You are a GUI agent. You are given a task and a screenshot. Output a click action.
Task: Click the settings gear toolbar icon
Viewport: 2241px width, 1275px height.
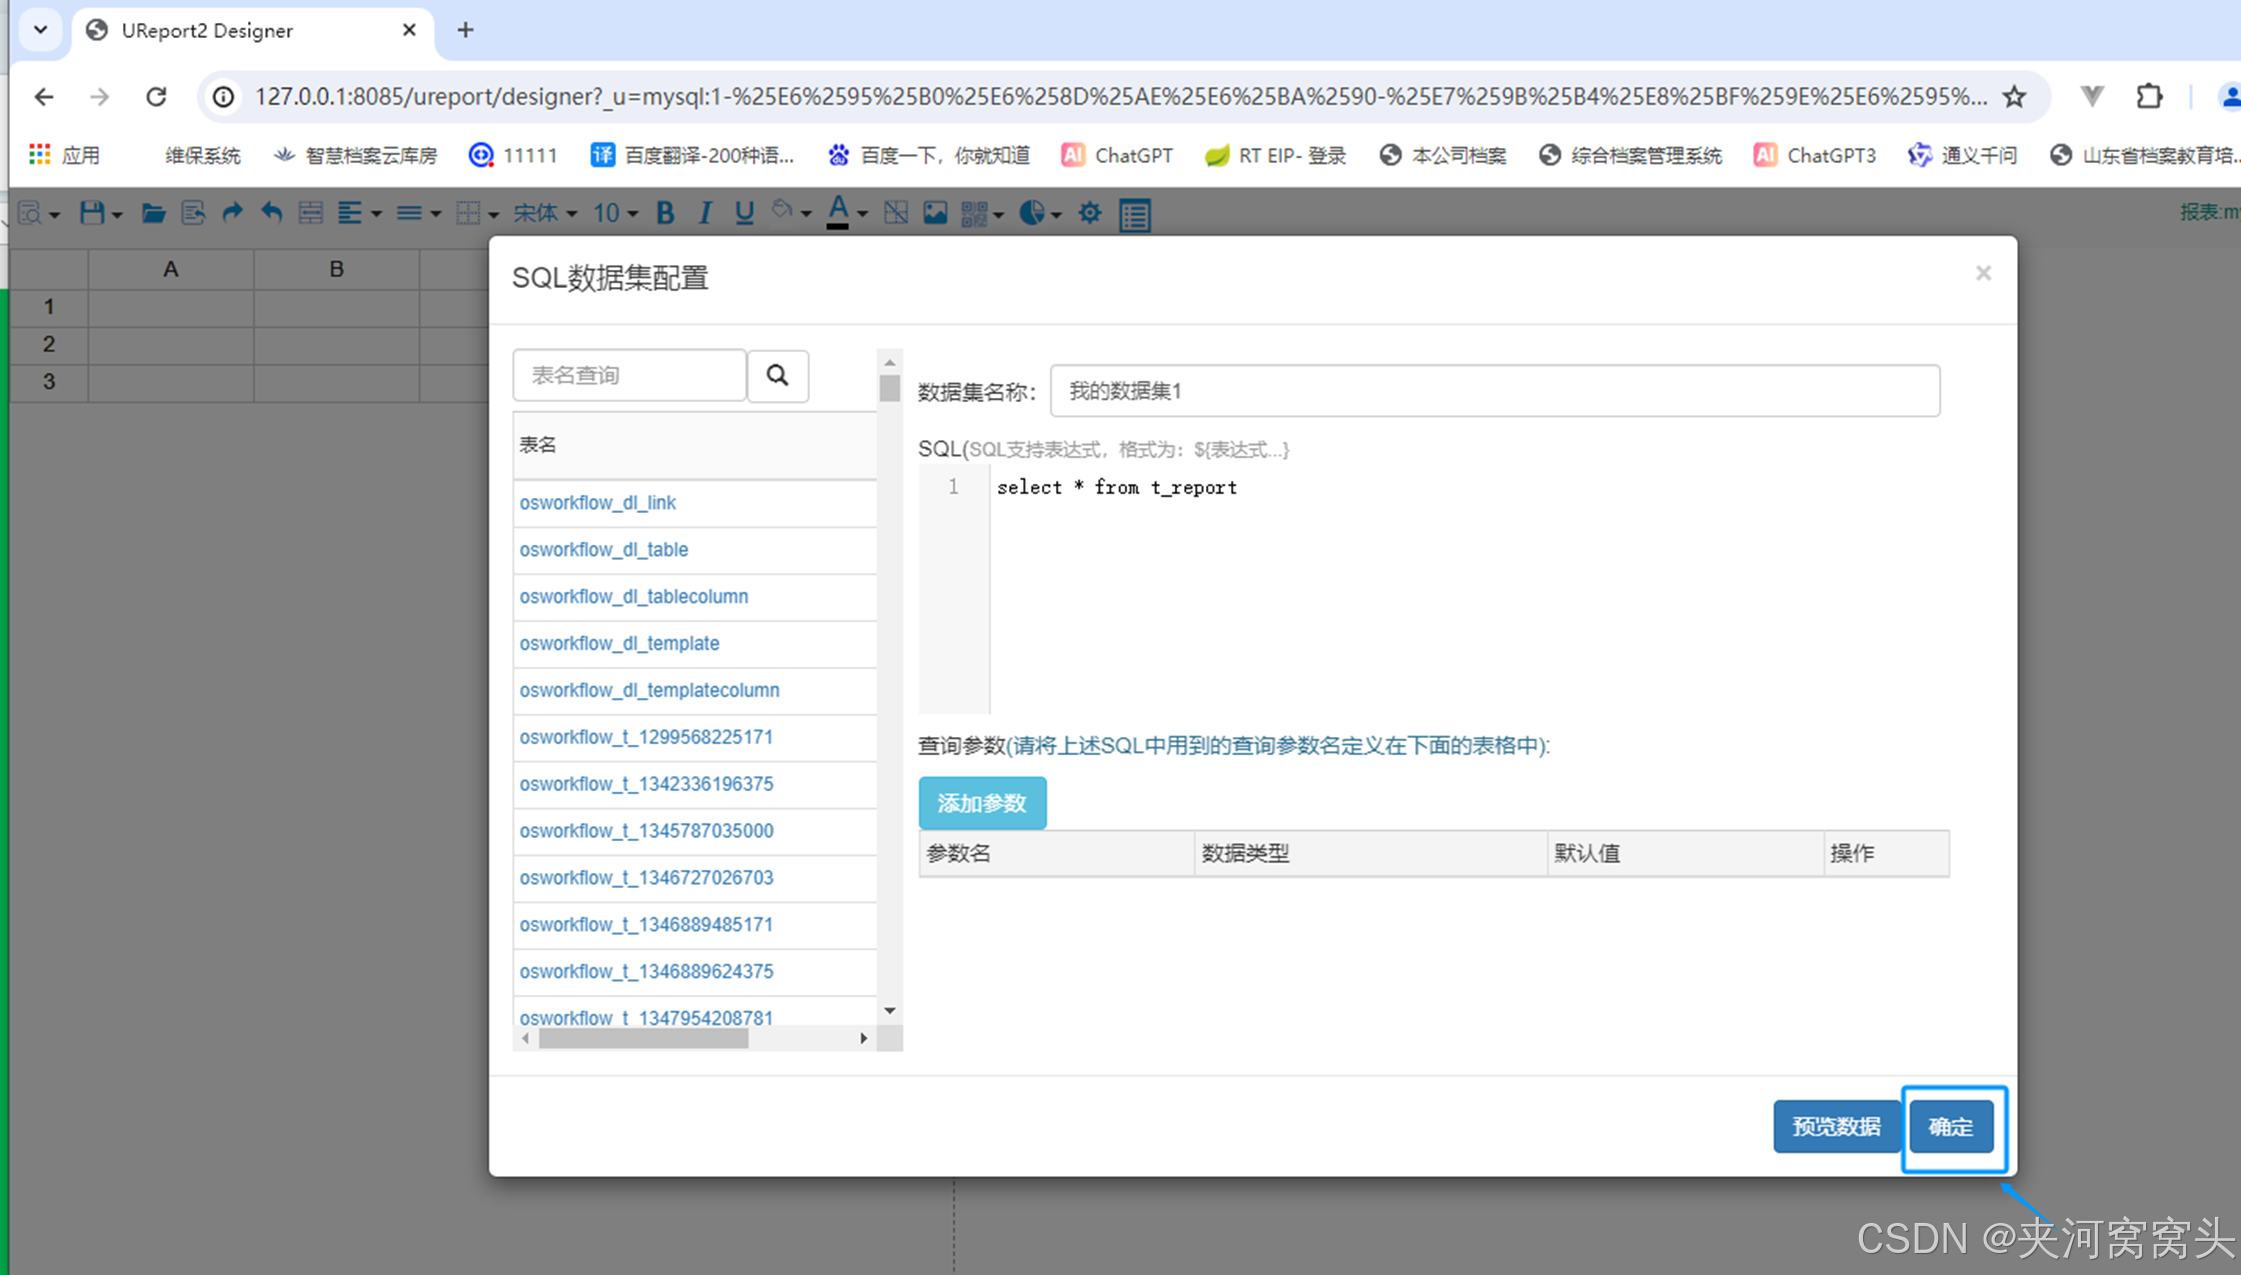1090,212
